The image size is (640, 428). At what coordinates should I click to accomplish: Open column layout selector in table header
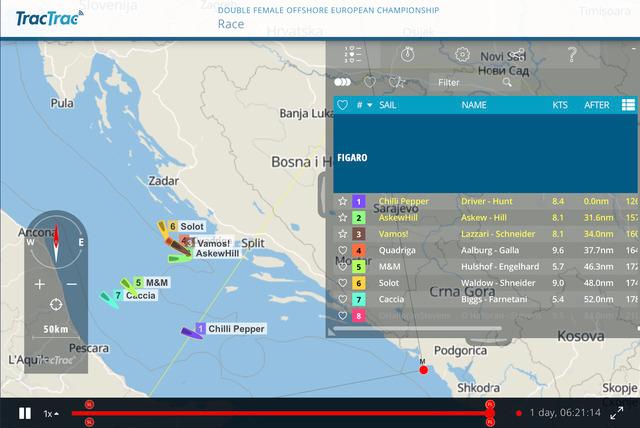(628, 104)
